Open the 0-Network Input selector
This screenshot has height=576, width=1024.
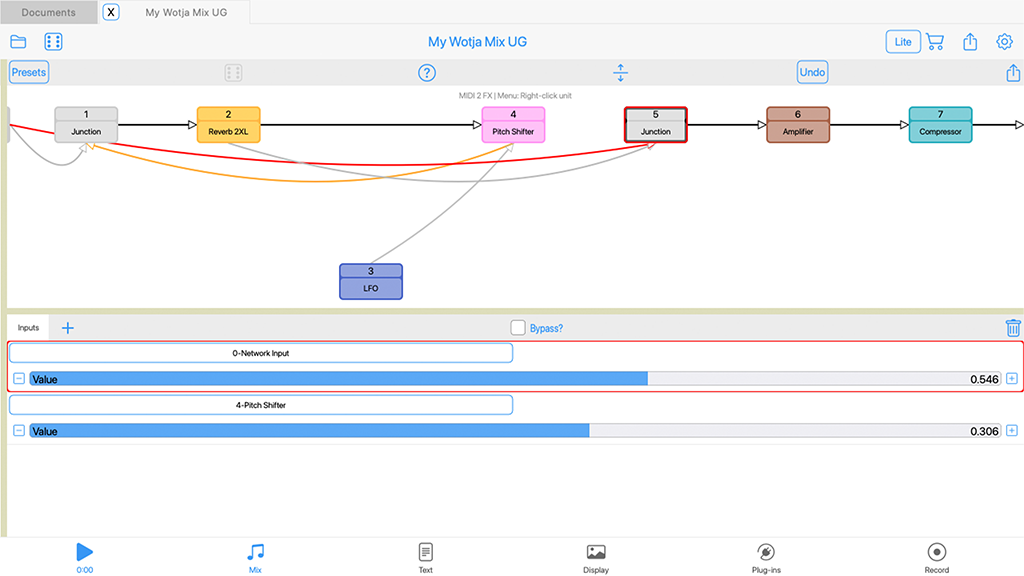[x=260, y=353]
